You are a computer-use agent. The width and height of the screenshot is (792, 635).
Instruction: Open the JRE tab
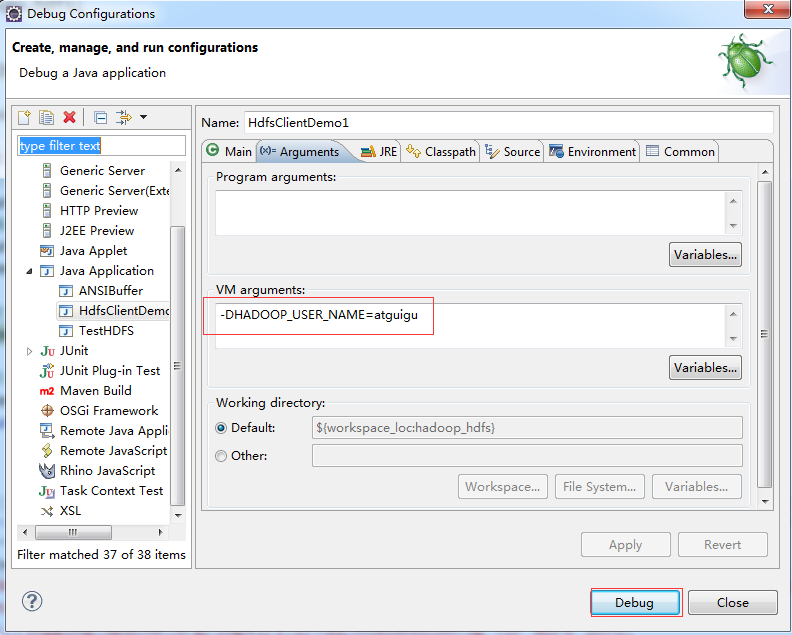click(x=379, y=152)
